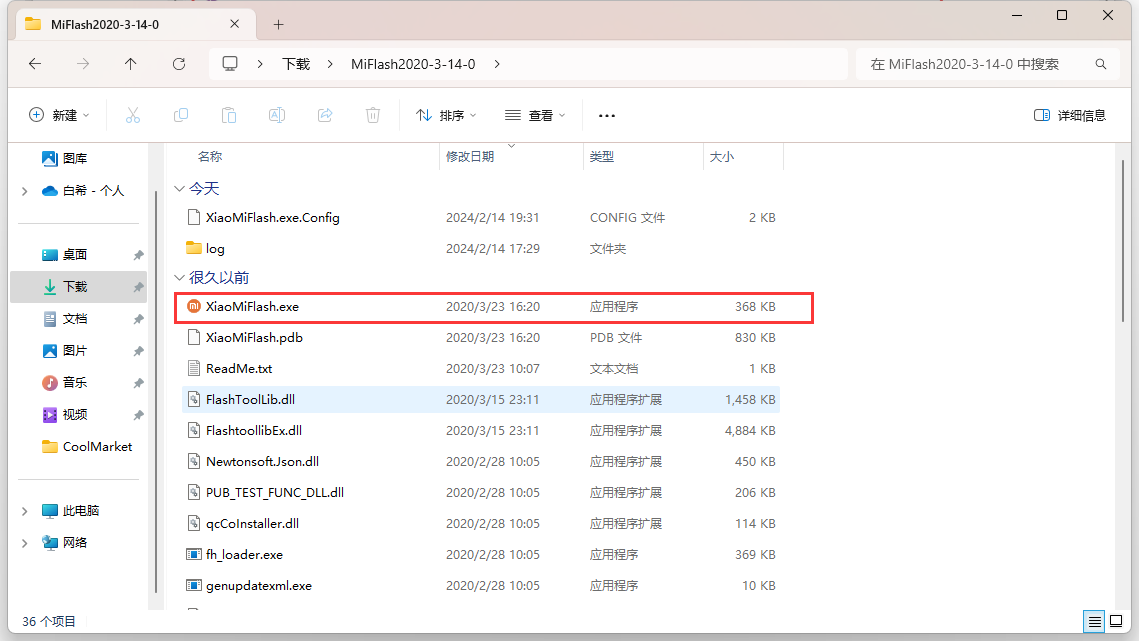The width and height of the screenshot is (1139, 641).
Task: Refresh the current folder view
Action: (179, 64)
